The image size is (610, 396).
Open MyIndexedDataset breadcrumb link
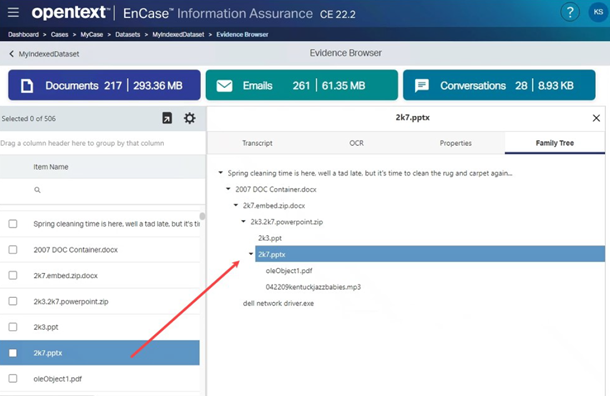point(178,35)
